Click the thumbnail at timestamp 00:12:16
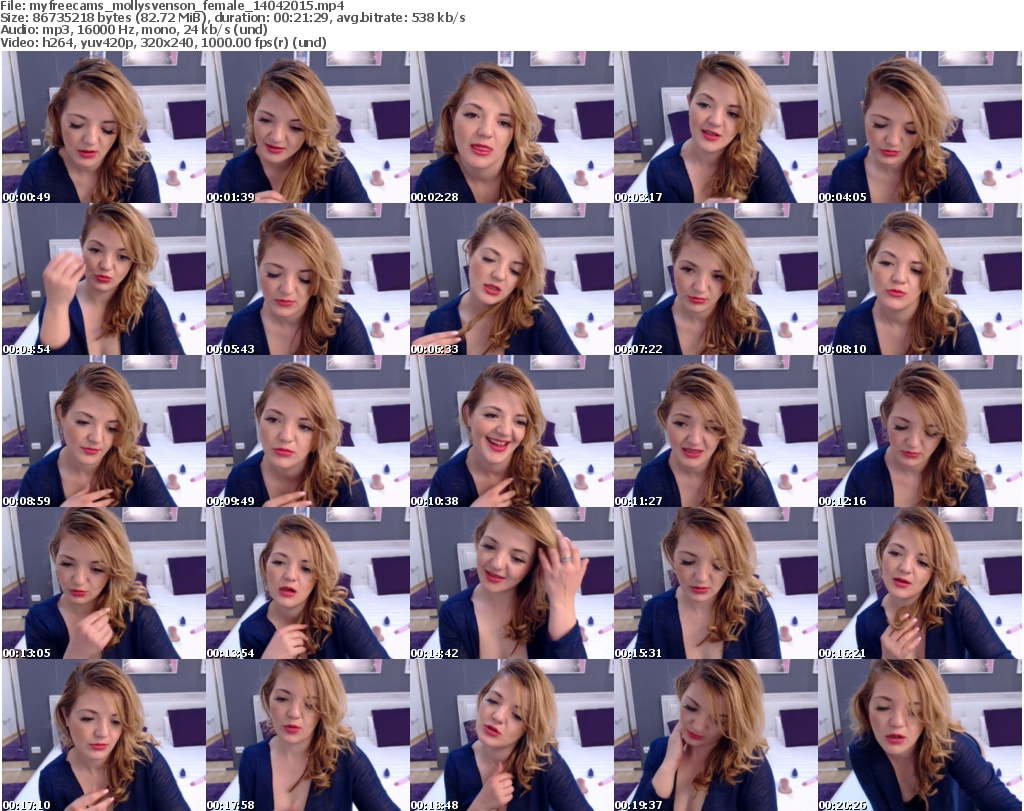The image size is (1024, 811). [x=920, y=432]
